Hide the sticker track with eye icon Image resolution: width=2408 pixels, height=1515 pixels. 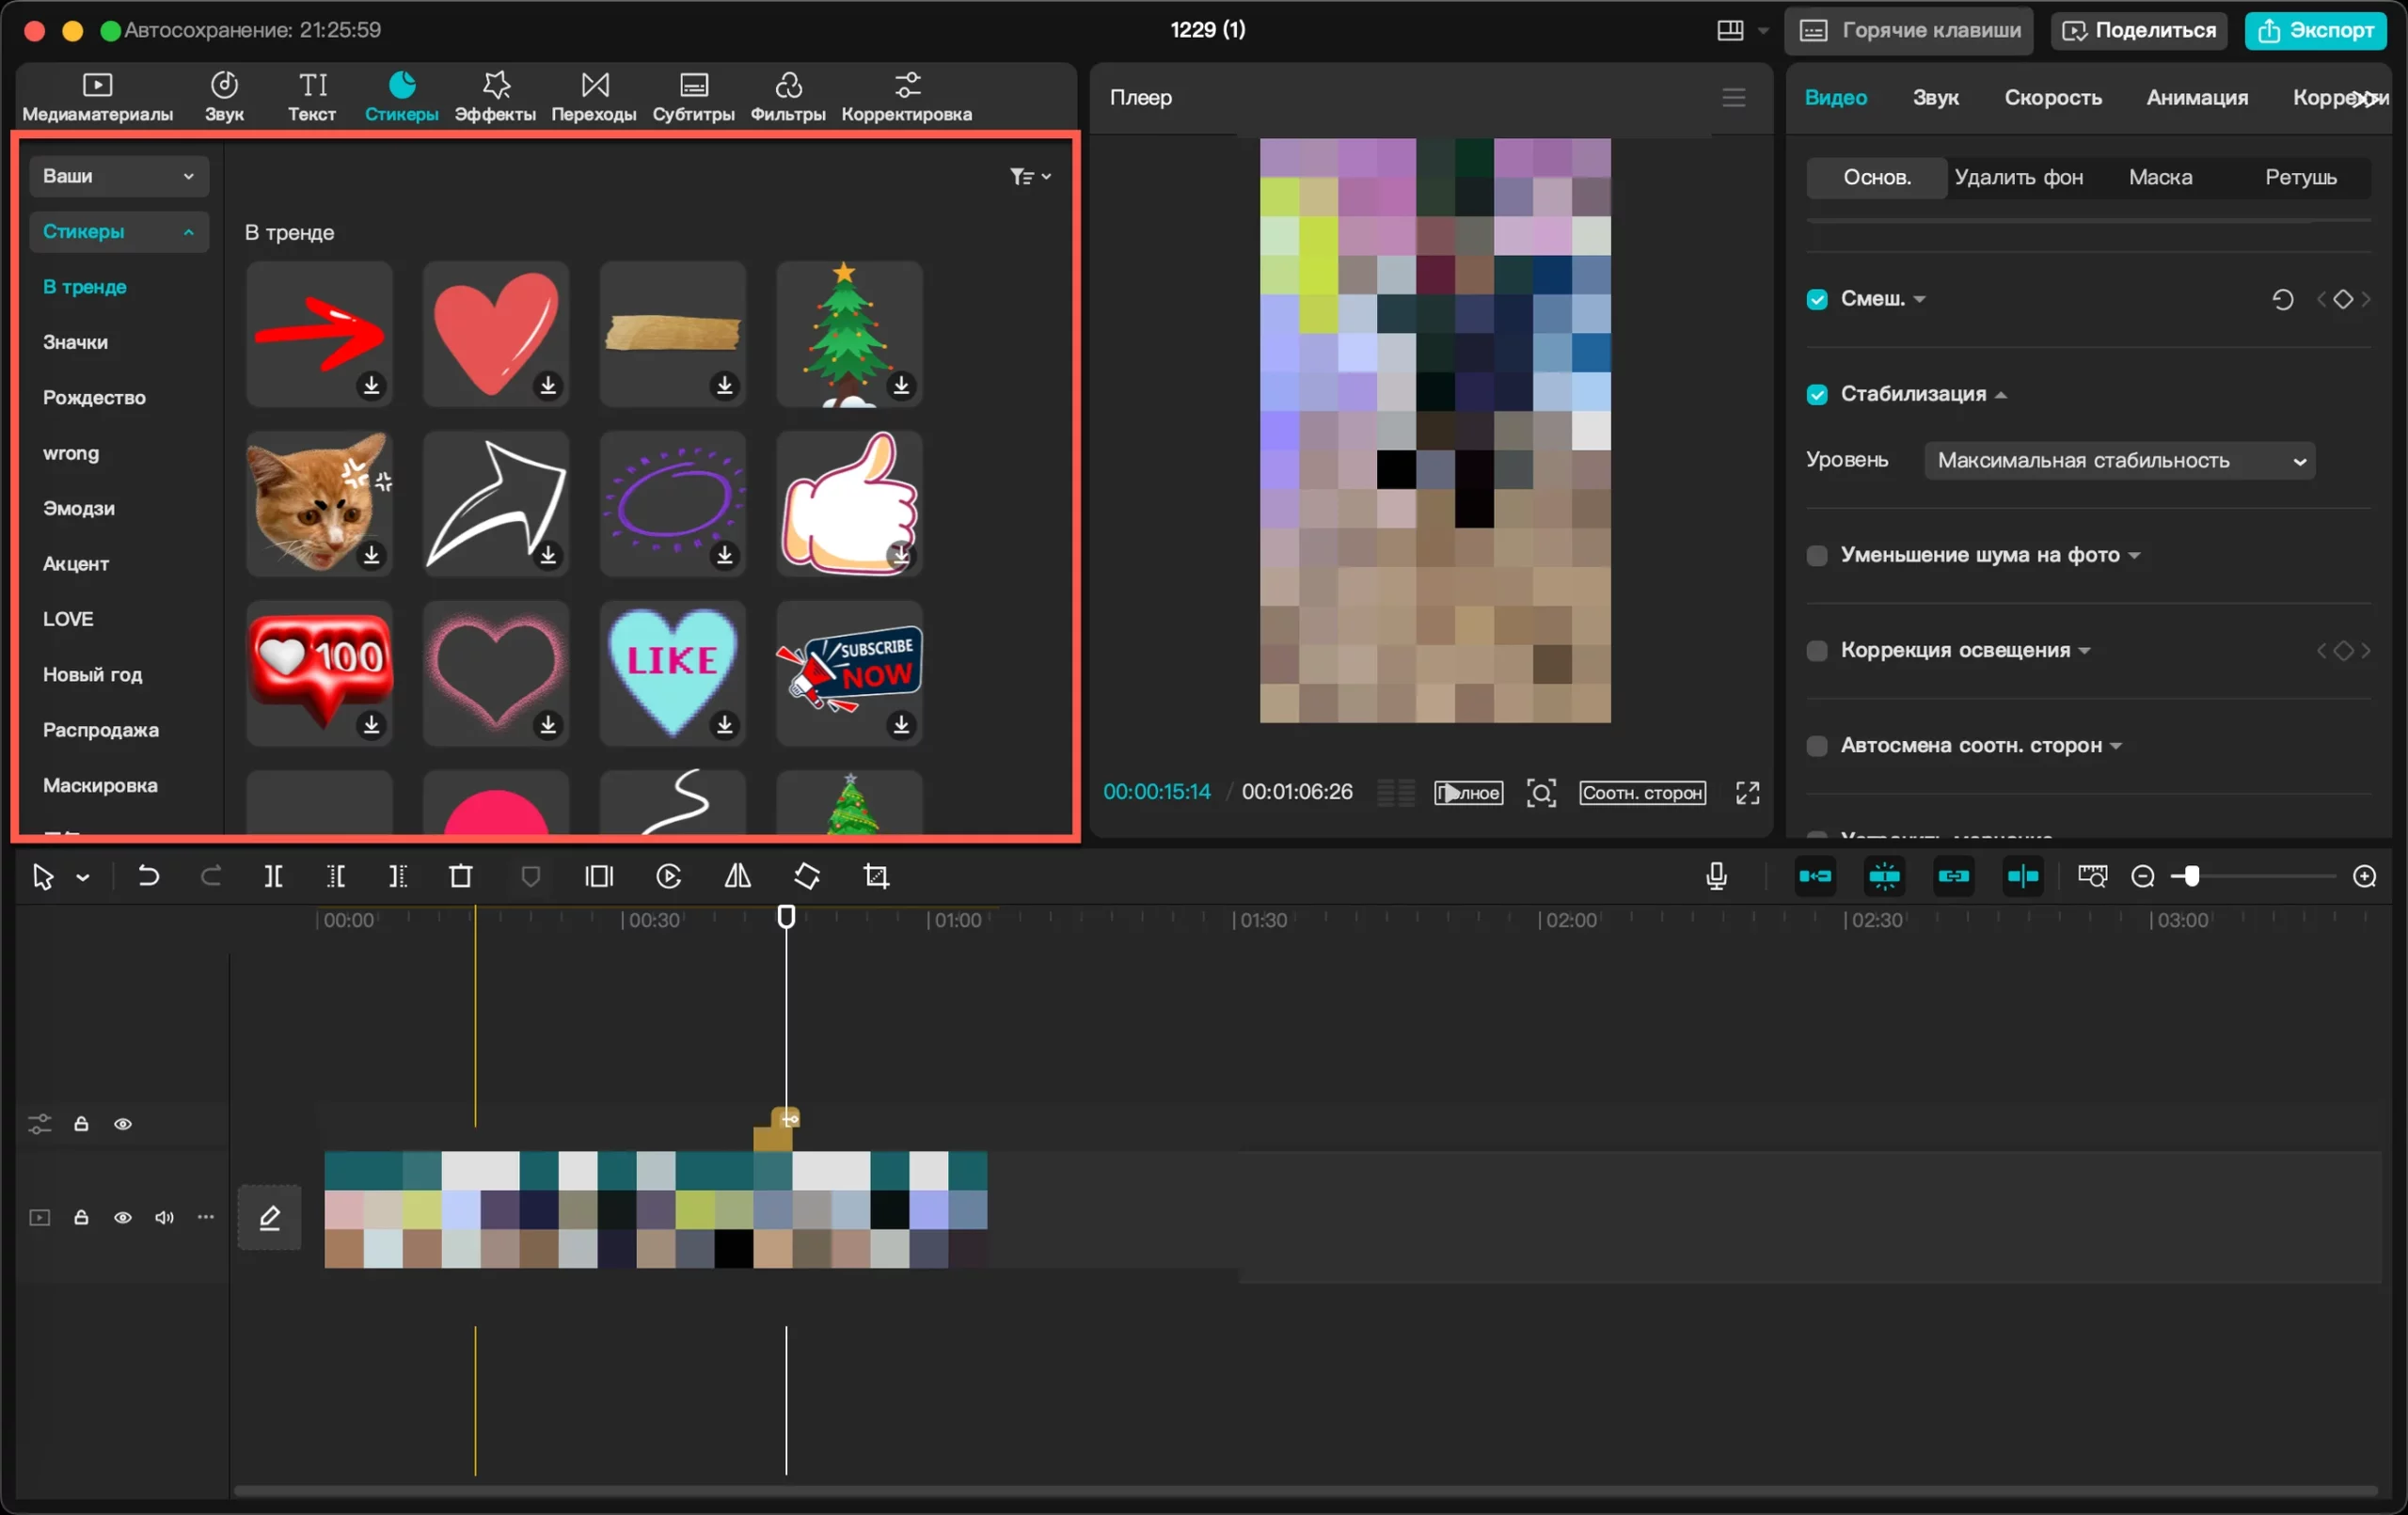(x=123, y=1124)
